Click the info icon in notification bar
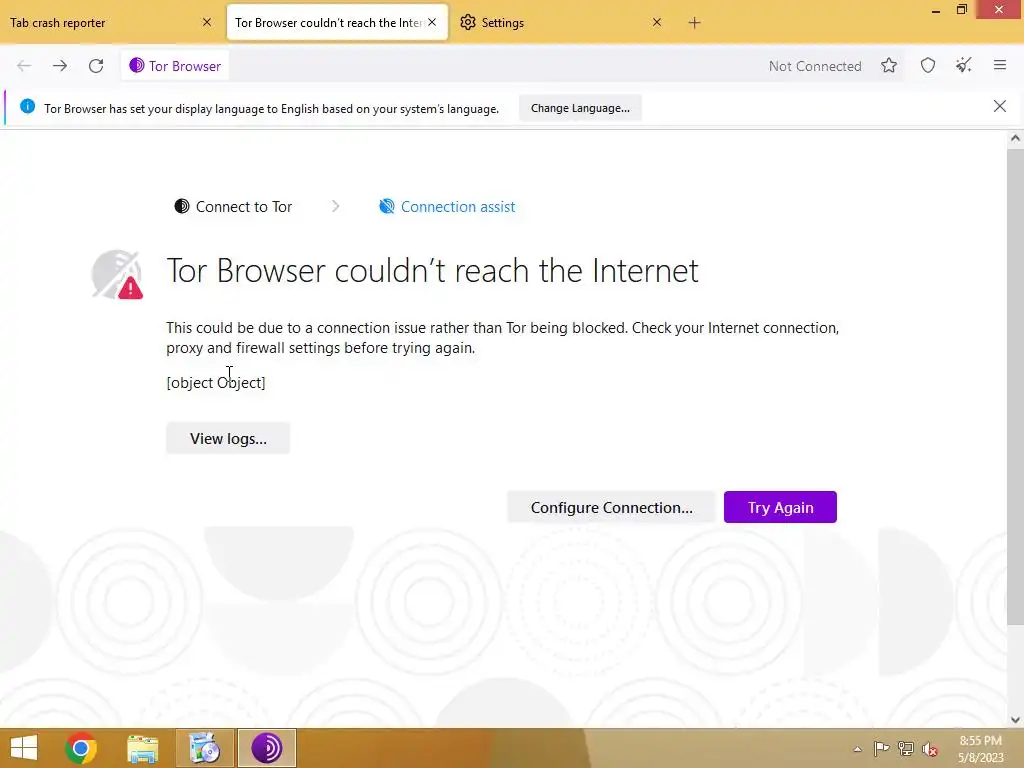The width and height of the screenshot is (1024, 768). click(x=27, y=106)
